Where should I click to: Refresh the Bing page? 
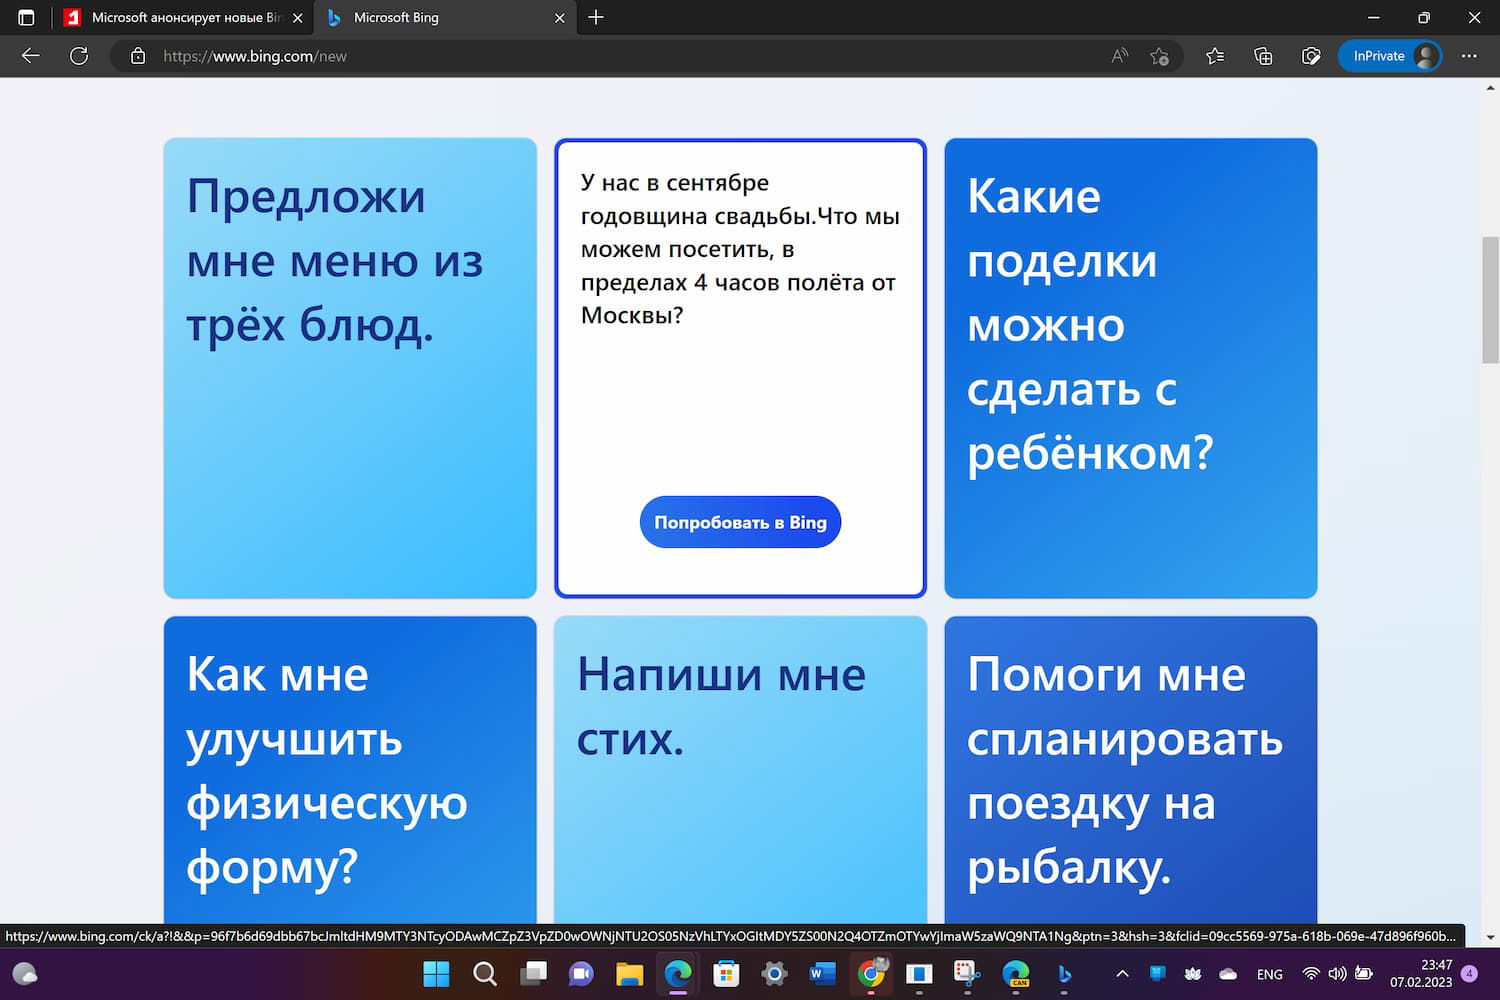point(79,56)
